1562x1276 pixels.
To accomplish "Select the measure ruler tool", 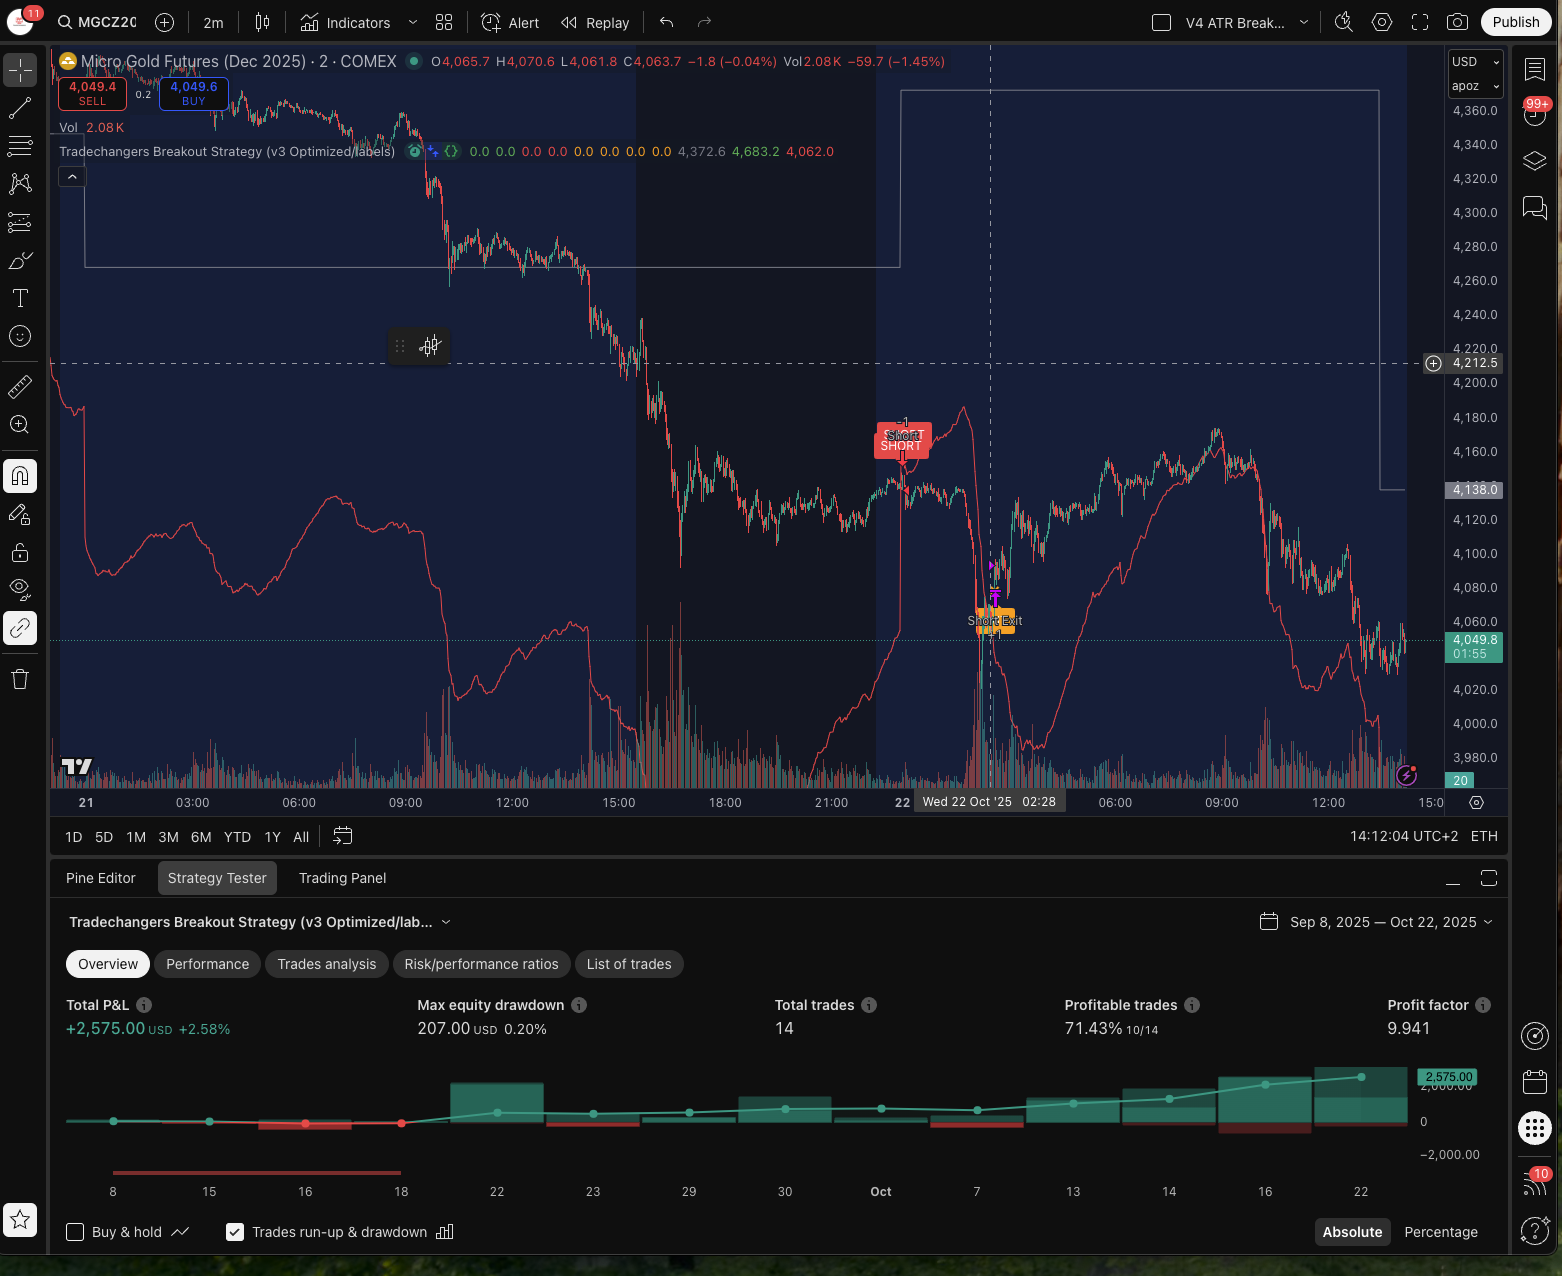I will (x=20, y=386).
